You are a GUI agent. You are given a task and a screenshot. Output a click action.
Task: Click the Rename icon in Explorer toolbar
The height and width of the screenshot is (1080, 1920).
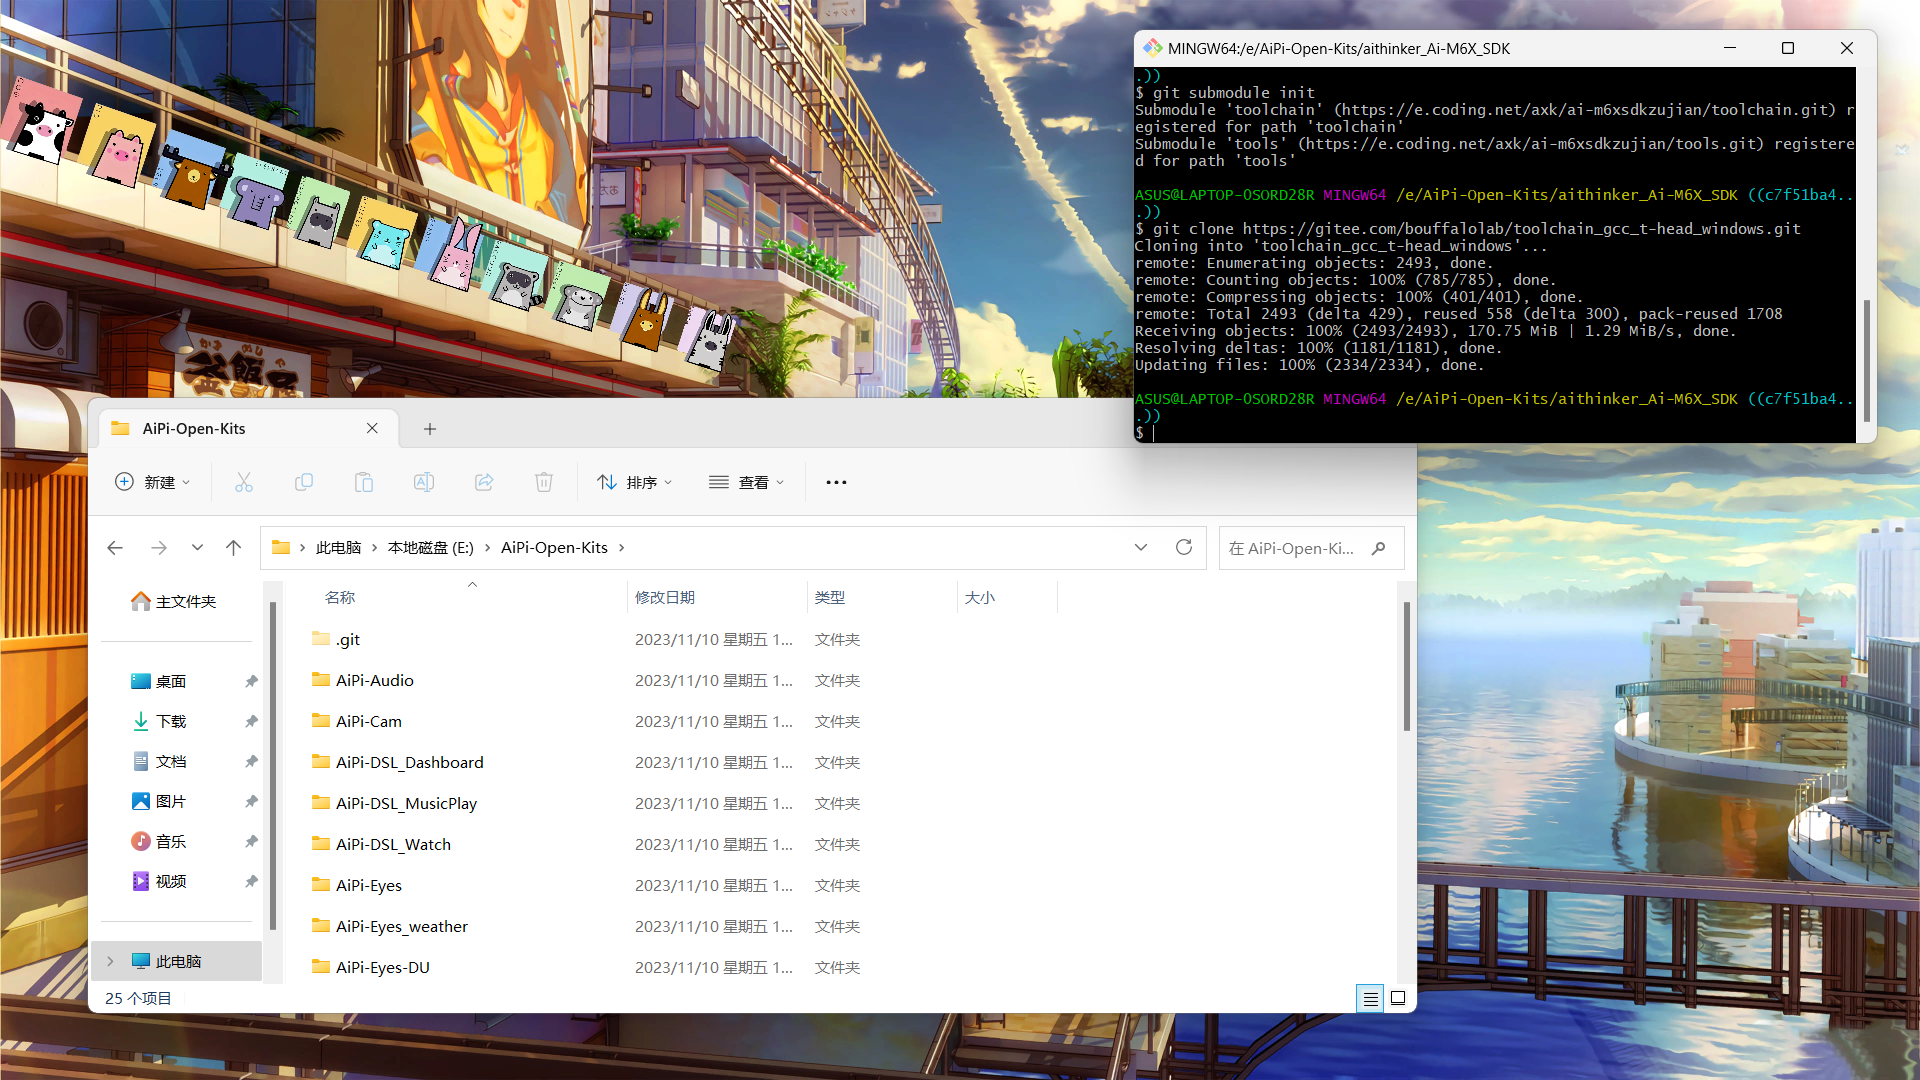click(x=424, y=482)
